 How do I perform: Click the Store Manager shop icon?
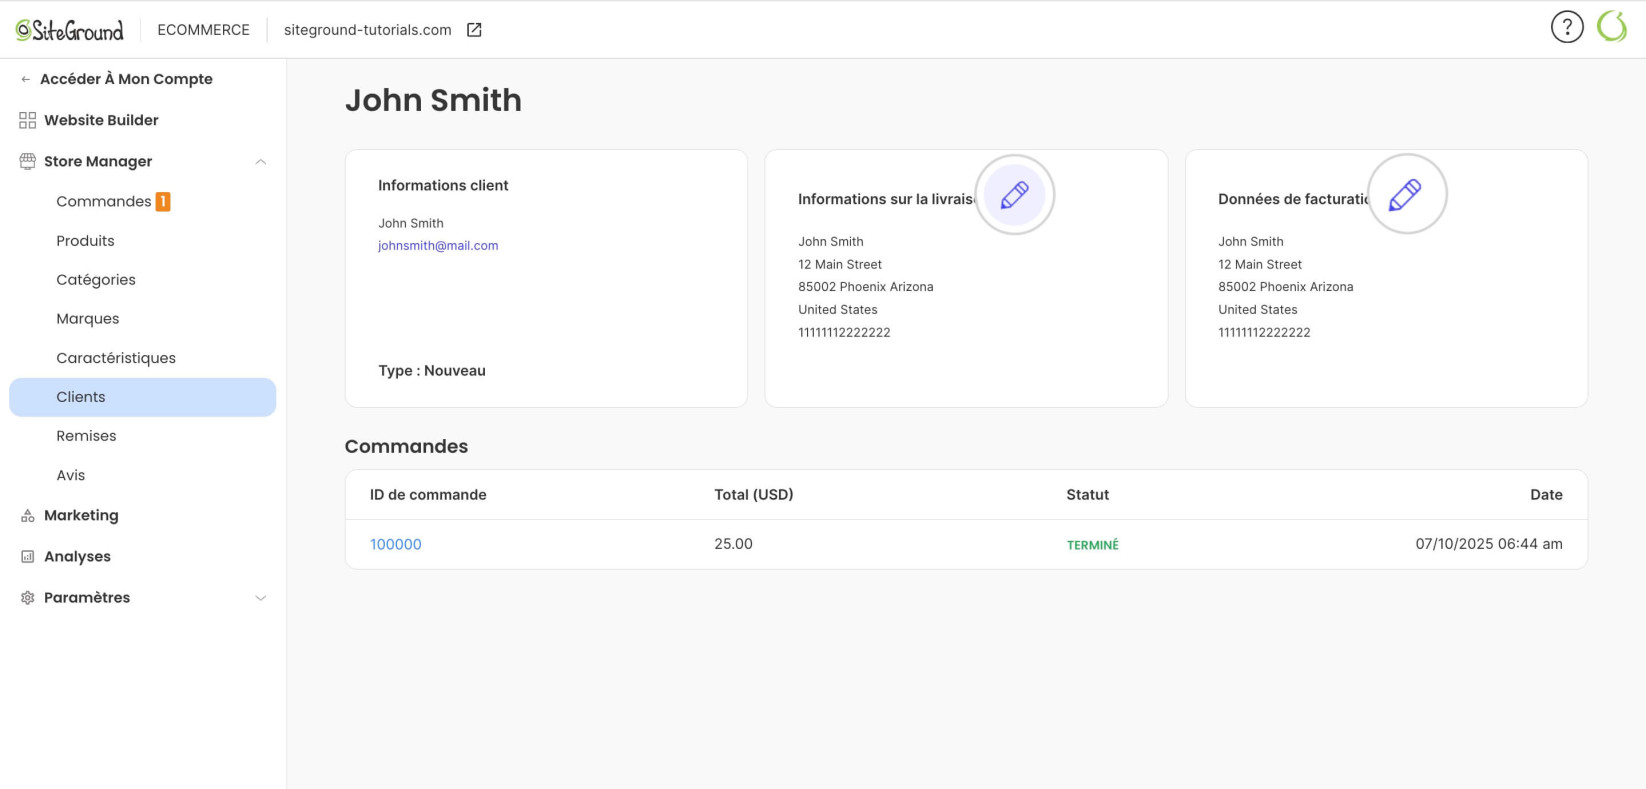(x=27, y=161)
